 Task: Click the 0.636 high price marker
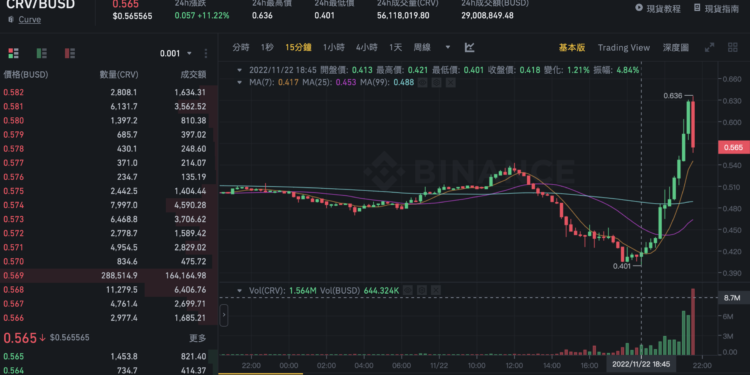pos(673,96)
